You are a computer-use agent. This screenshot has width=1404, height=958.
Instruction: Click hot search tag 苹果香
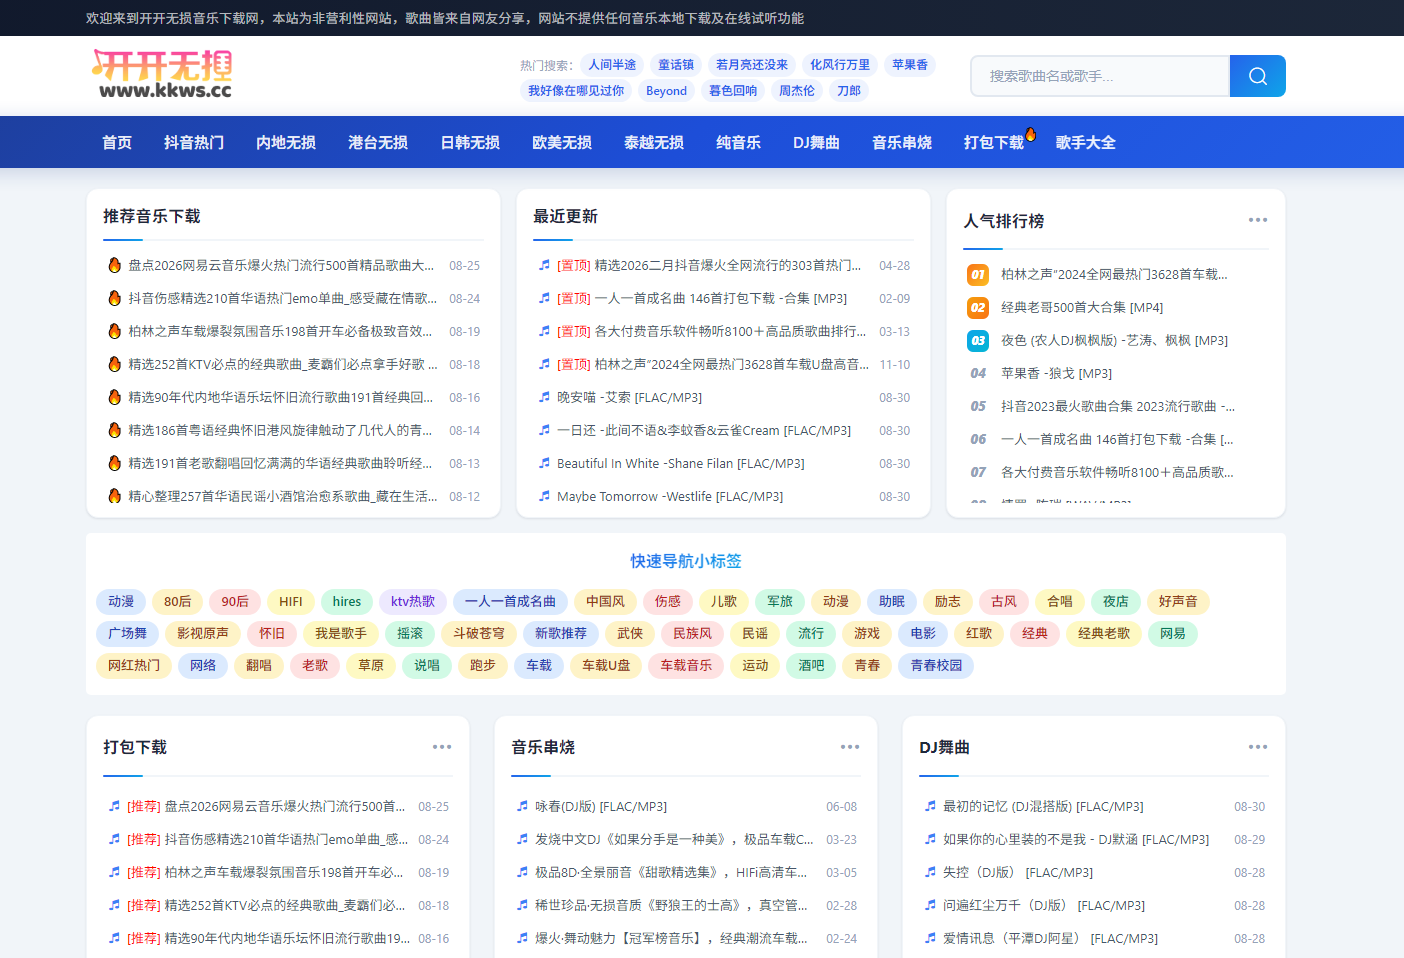point(909,65)
